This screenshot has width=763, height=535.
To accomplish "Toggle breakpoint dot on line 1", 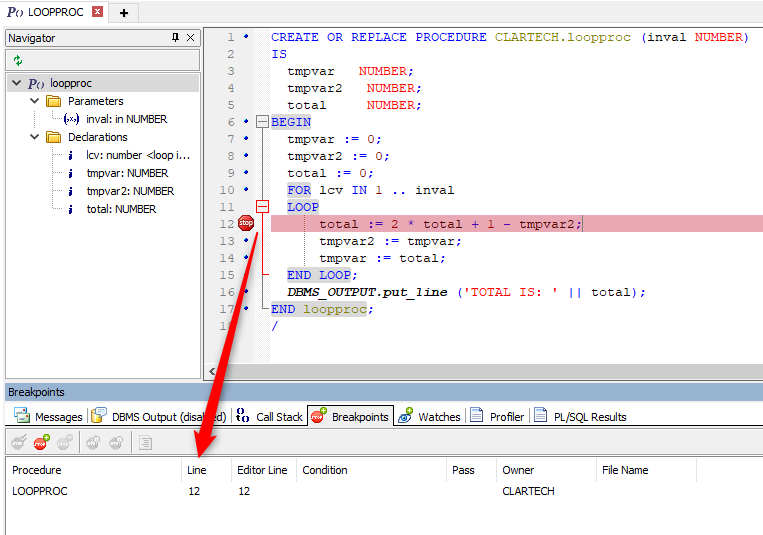I will click(246, 36).
